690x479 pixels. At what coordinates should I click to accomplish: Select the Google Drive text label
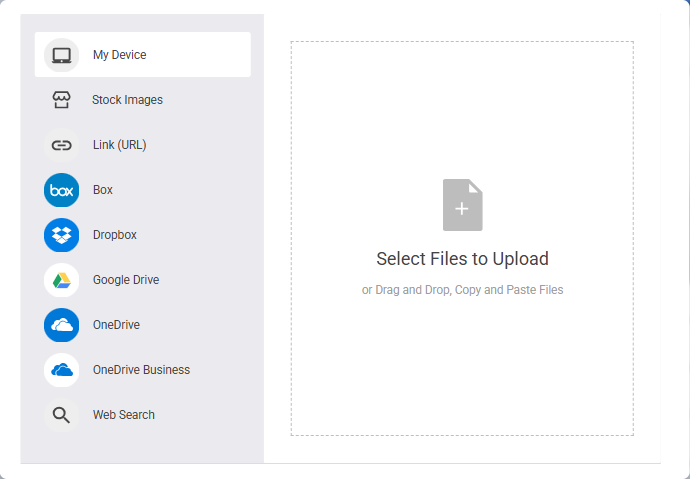(x=126, y=280)
